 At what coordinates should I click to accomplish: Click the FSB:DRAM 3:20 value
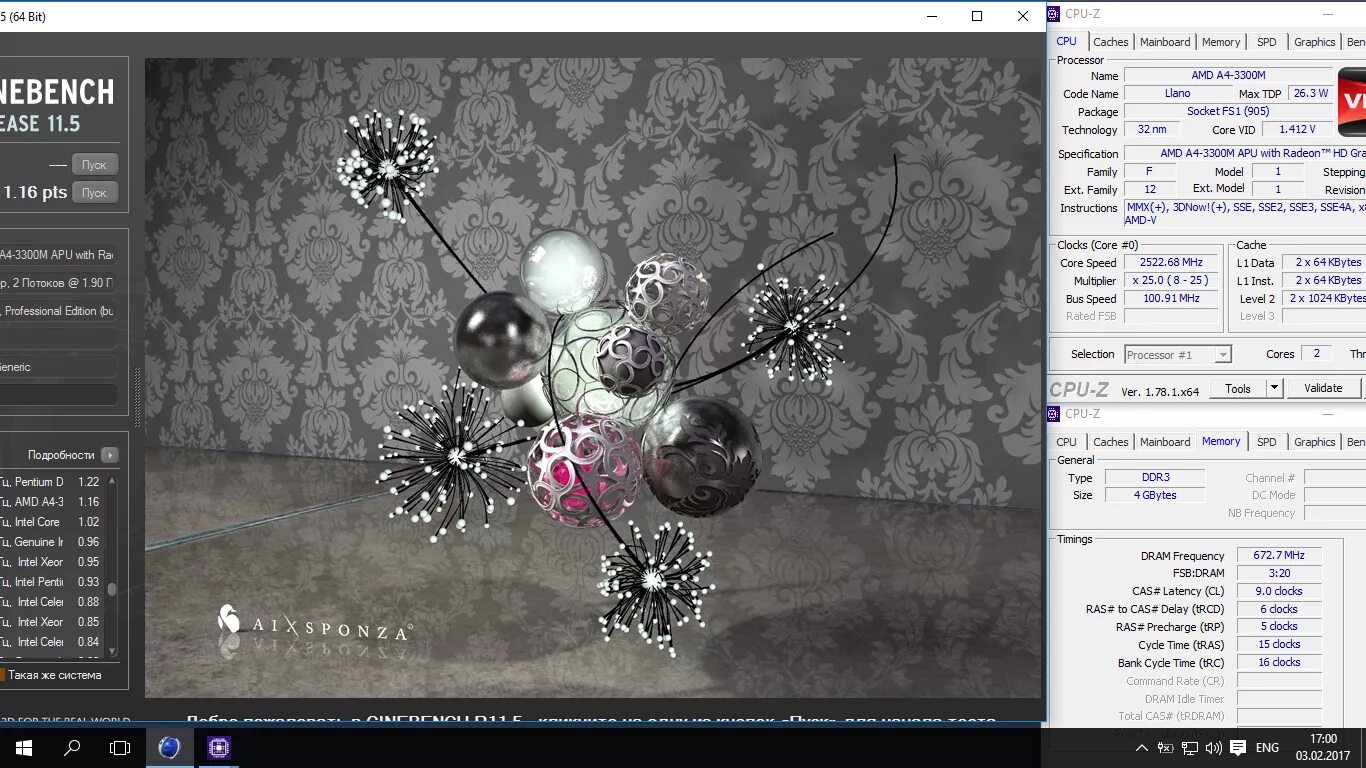1279,573
